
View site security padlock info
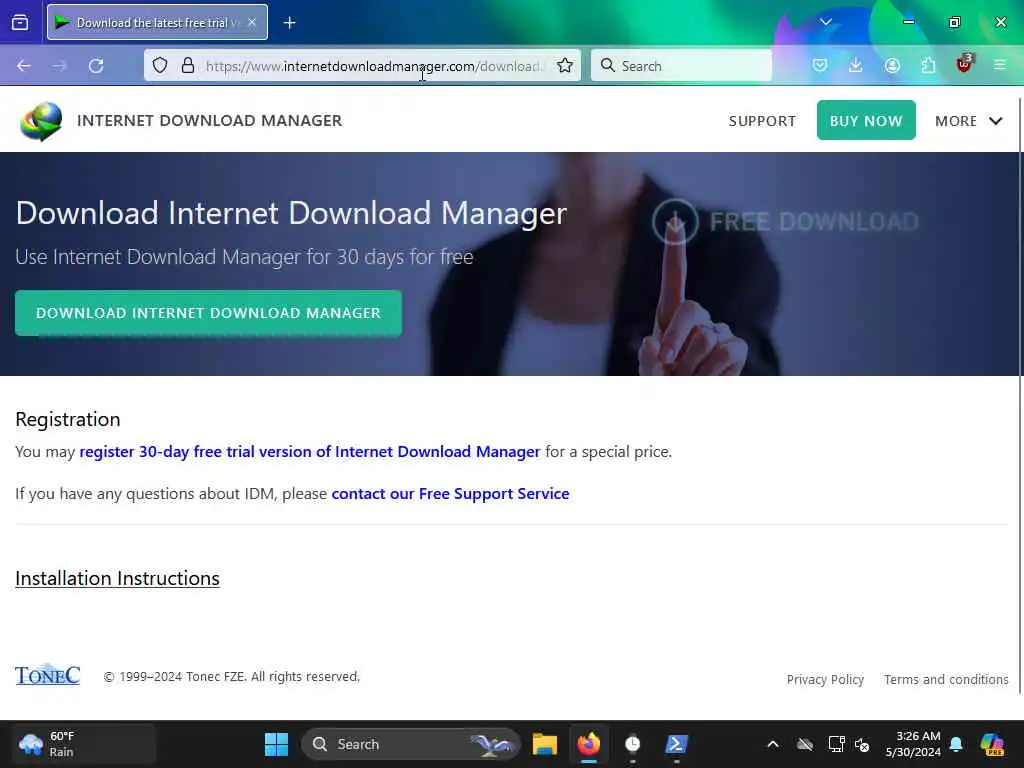tap(188, 65)
